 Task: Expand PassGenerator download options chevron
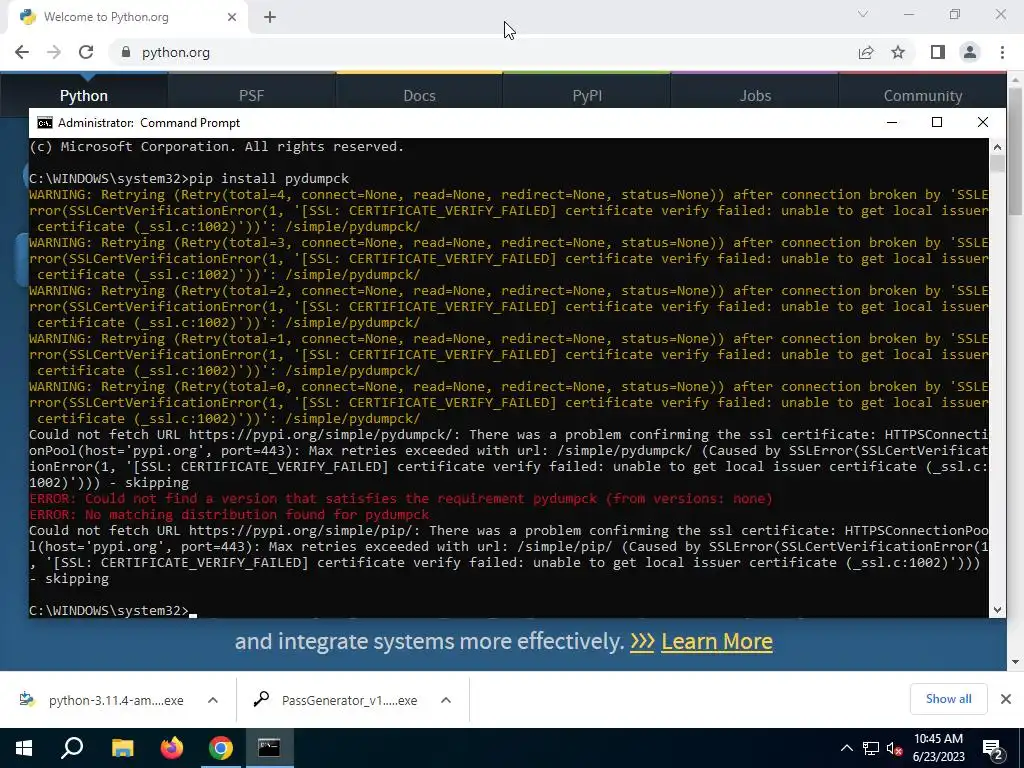(x=446, y=700)
